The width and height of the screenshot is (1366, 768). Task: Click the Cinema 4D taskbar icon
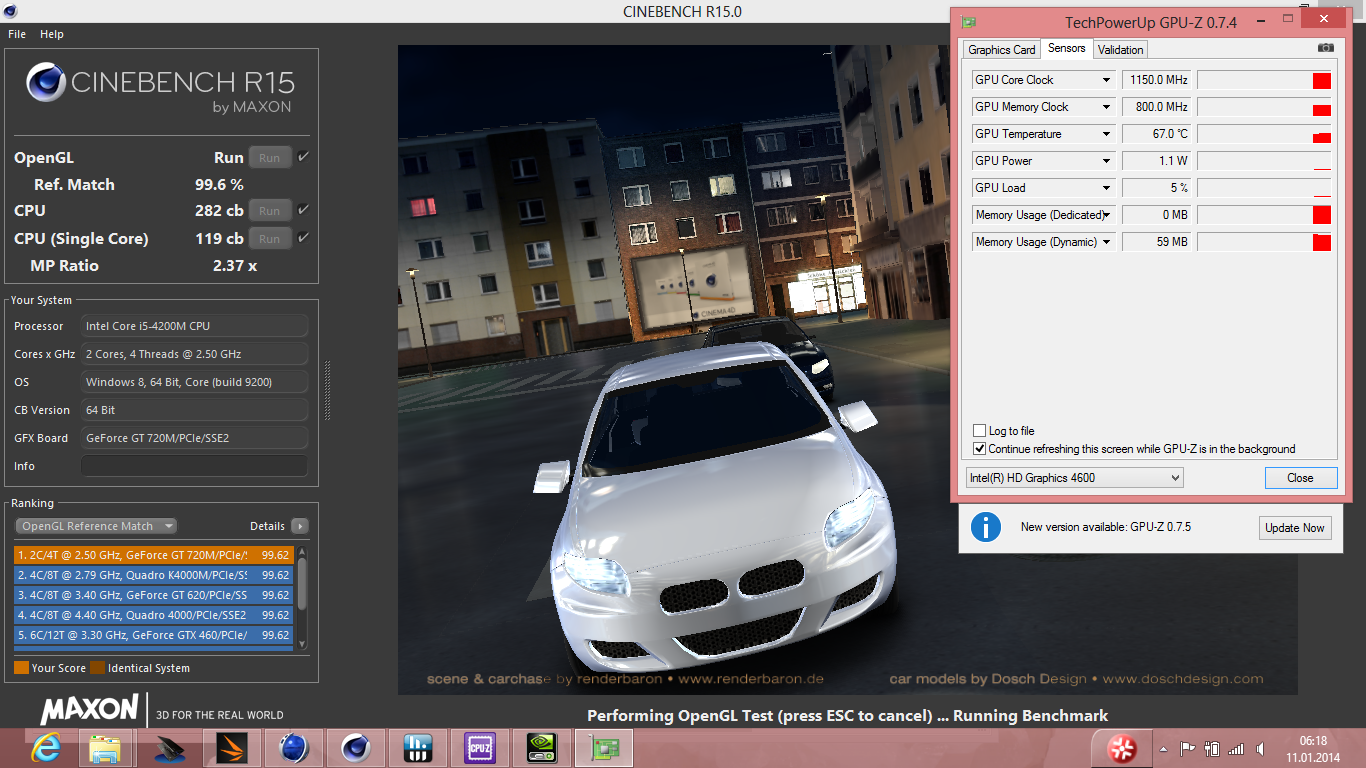(356, 748)
